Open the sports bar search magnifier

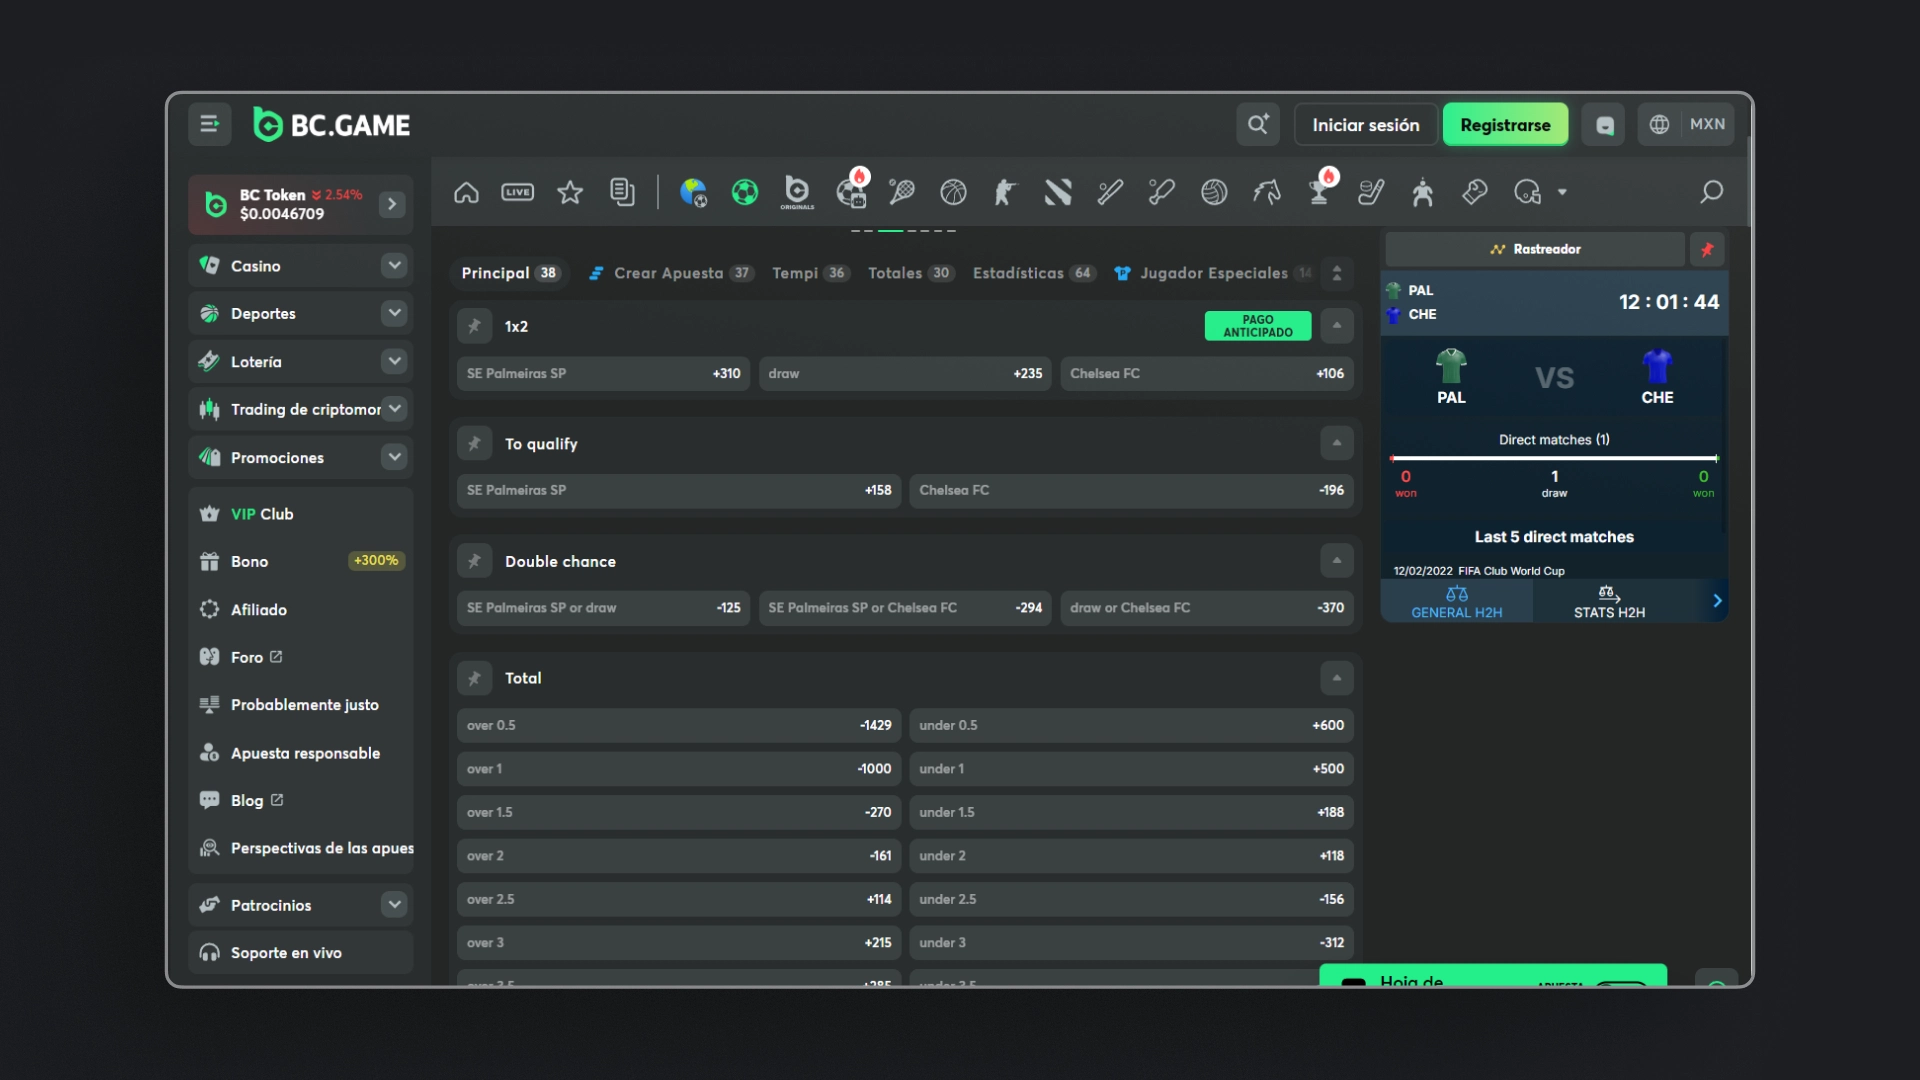pyautogui.click(x=1711, y=192)
